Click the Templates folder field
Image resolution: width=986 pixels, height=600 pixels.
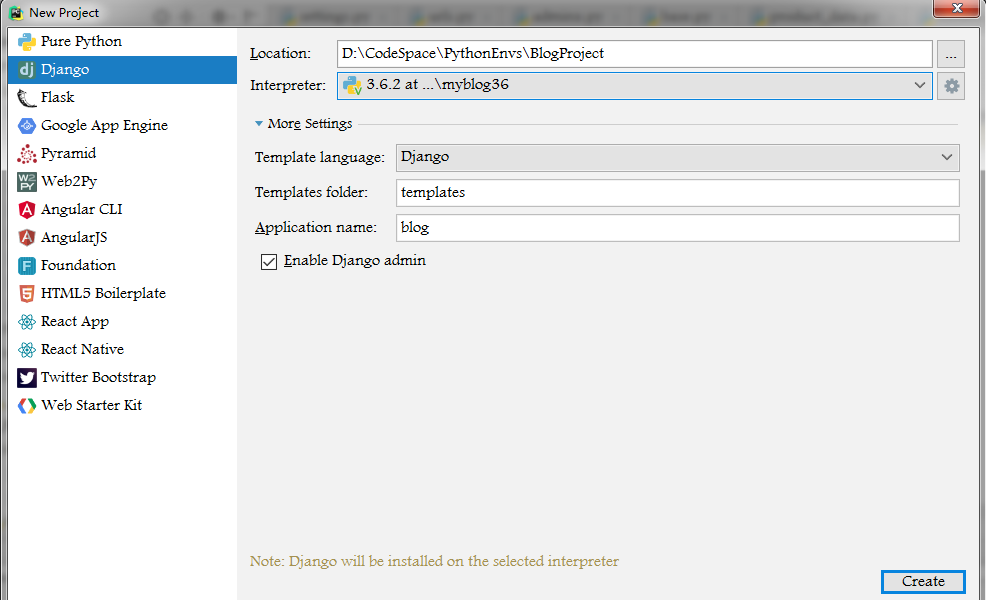[x=677, y=192]
